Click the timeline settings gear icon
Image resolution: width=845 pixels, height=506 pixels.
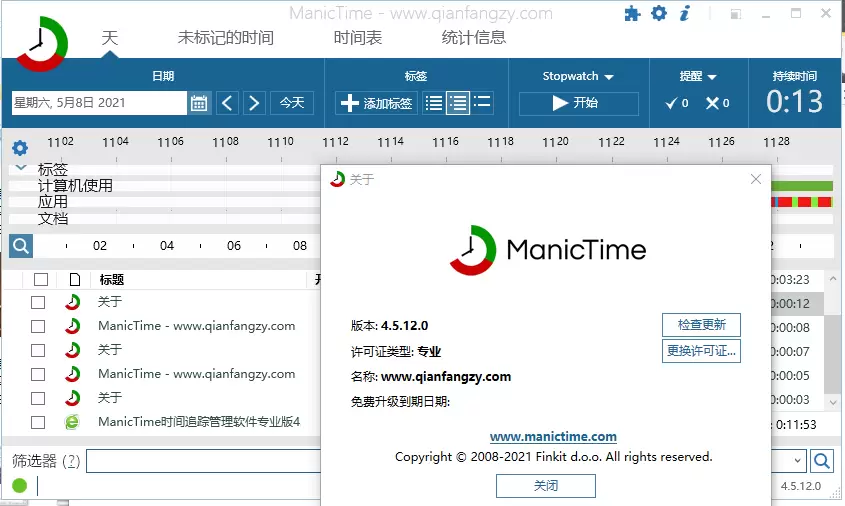pyautogui.click(x=20, y=147)
